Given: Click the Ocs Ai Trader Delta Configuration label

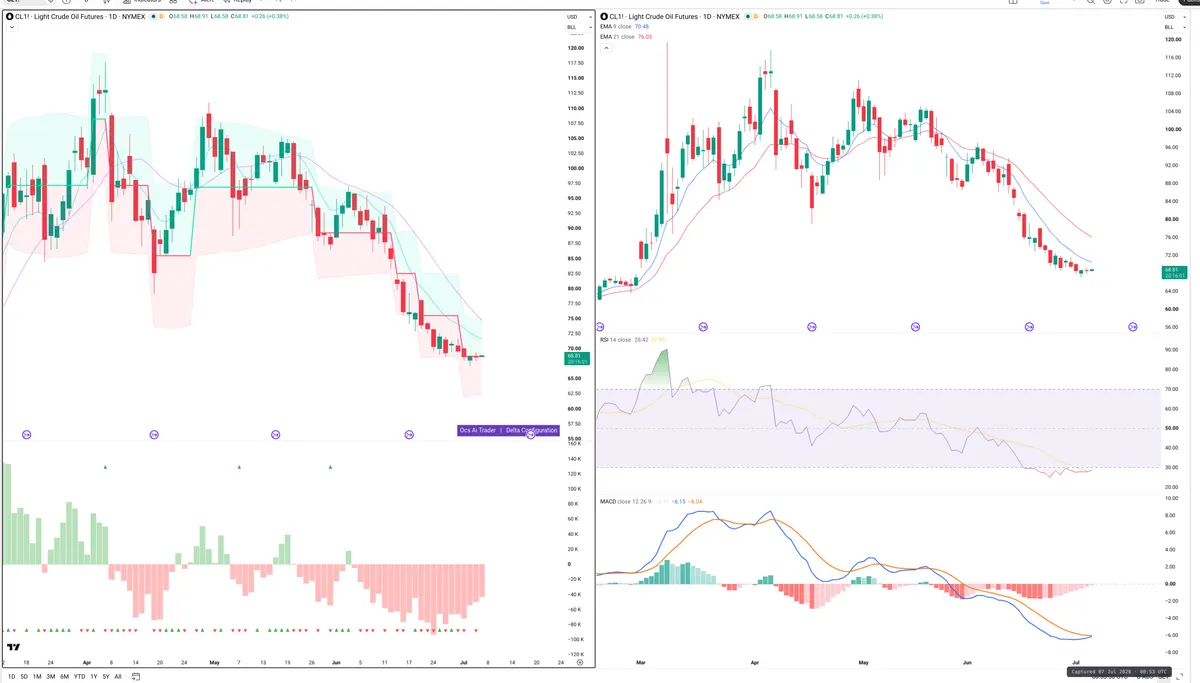Looking at the screenshot, I should click(x=508, y=430).
